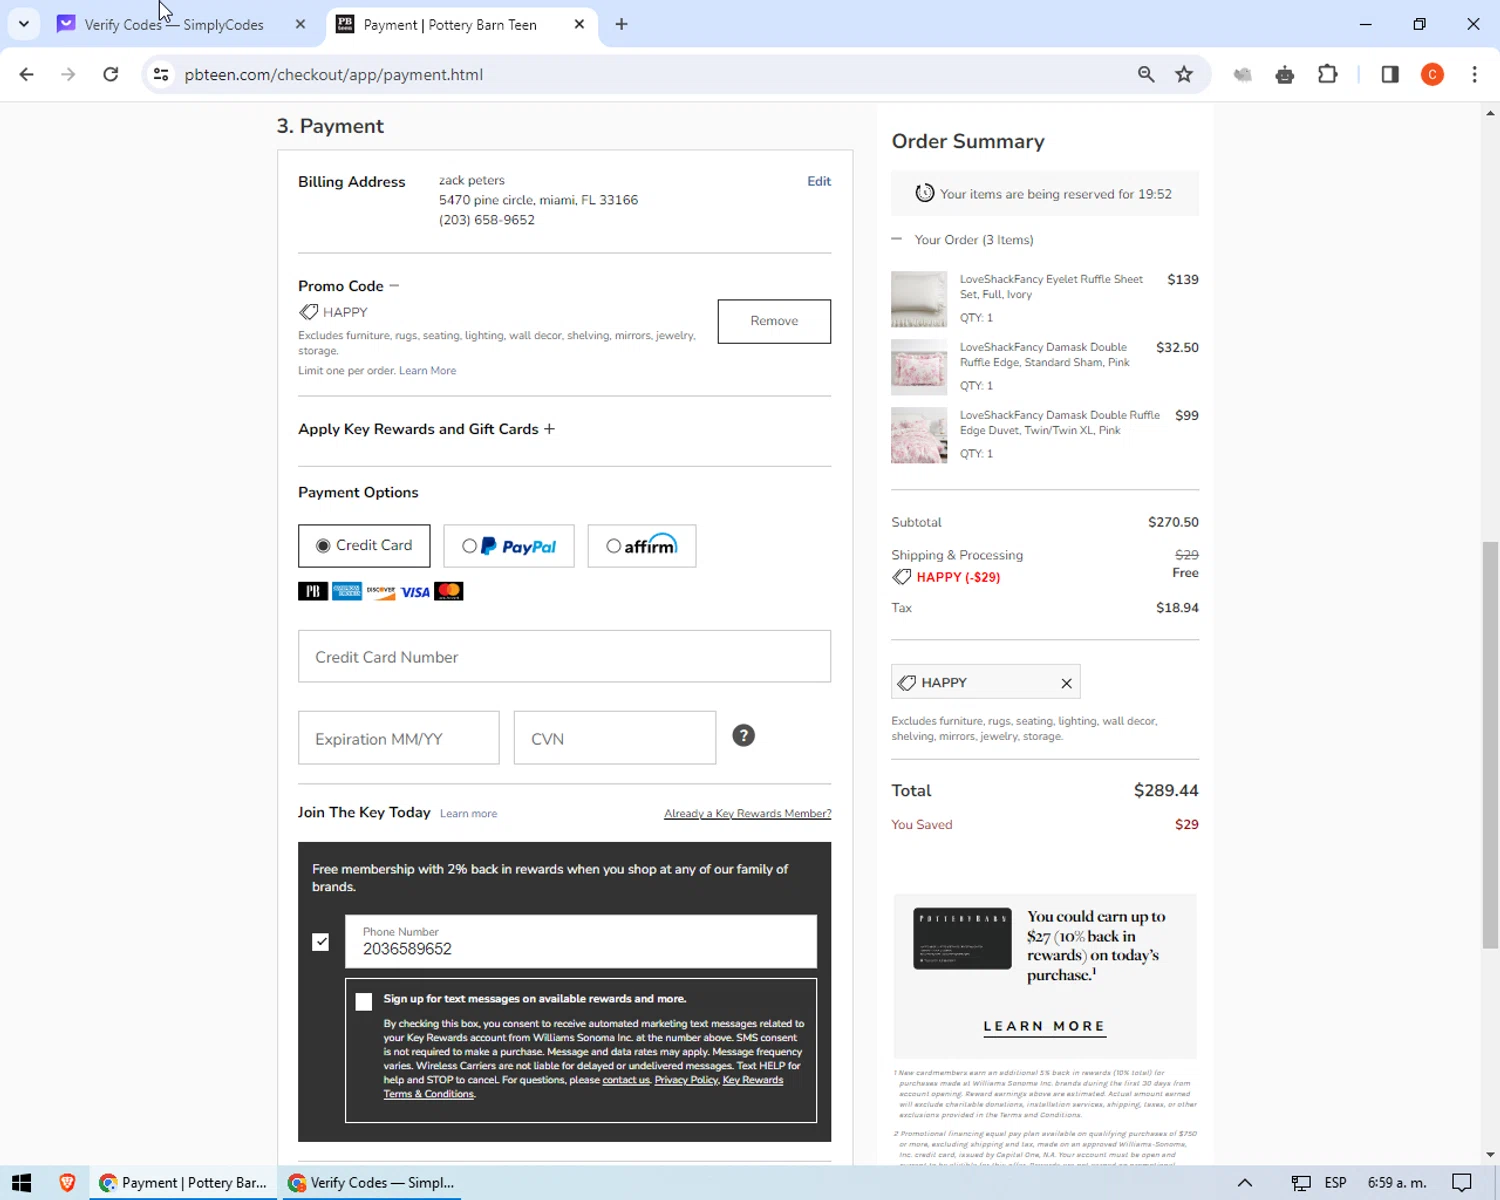
Task: Click the Discover card icon
Action: (381, 591)
